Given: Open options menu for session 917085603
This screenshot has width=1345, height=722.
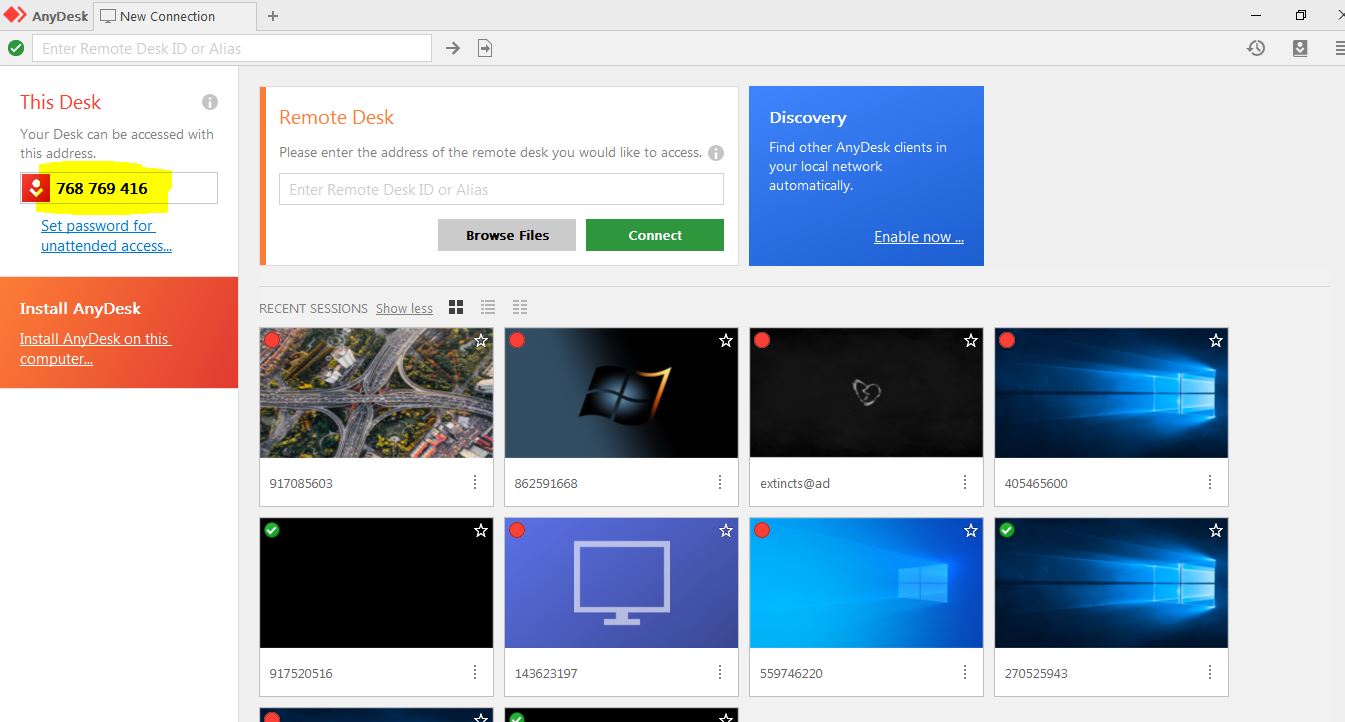Looking at the screenshot, I should 475,482.
